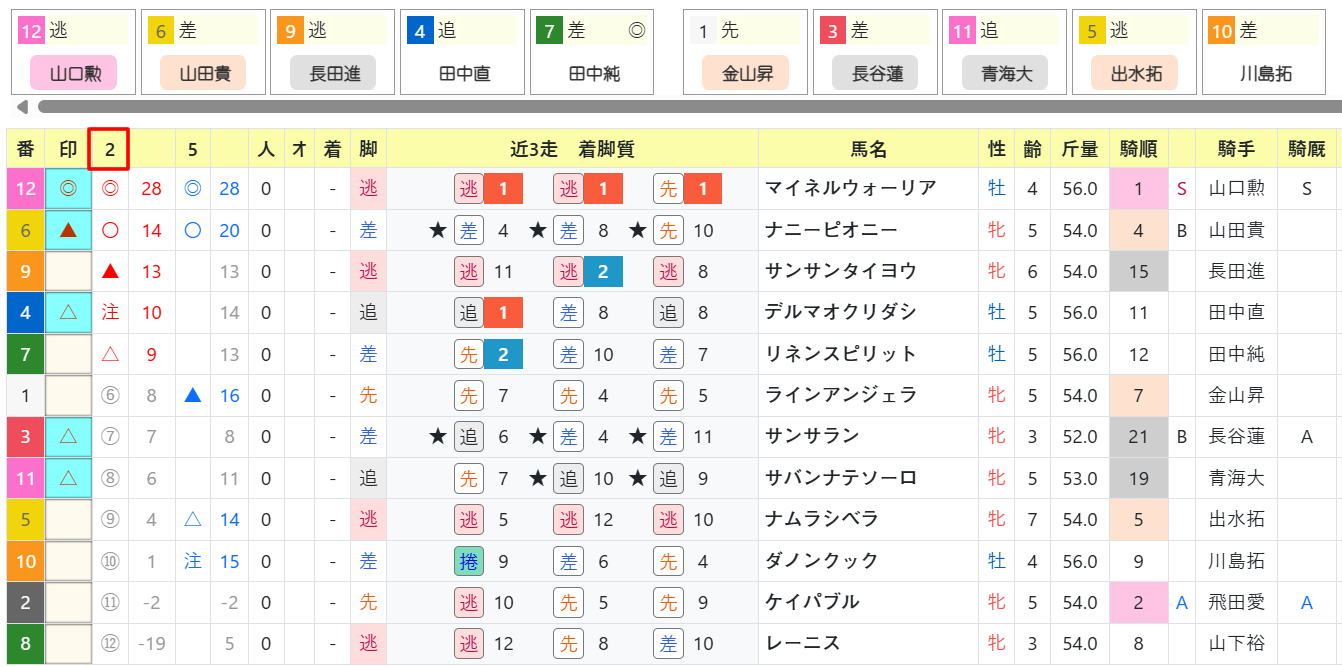The height and width of the screenshot is (667, 1342).
Task: Click jockey button 山口勲 in top card
Action: coord(73,73)
